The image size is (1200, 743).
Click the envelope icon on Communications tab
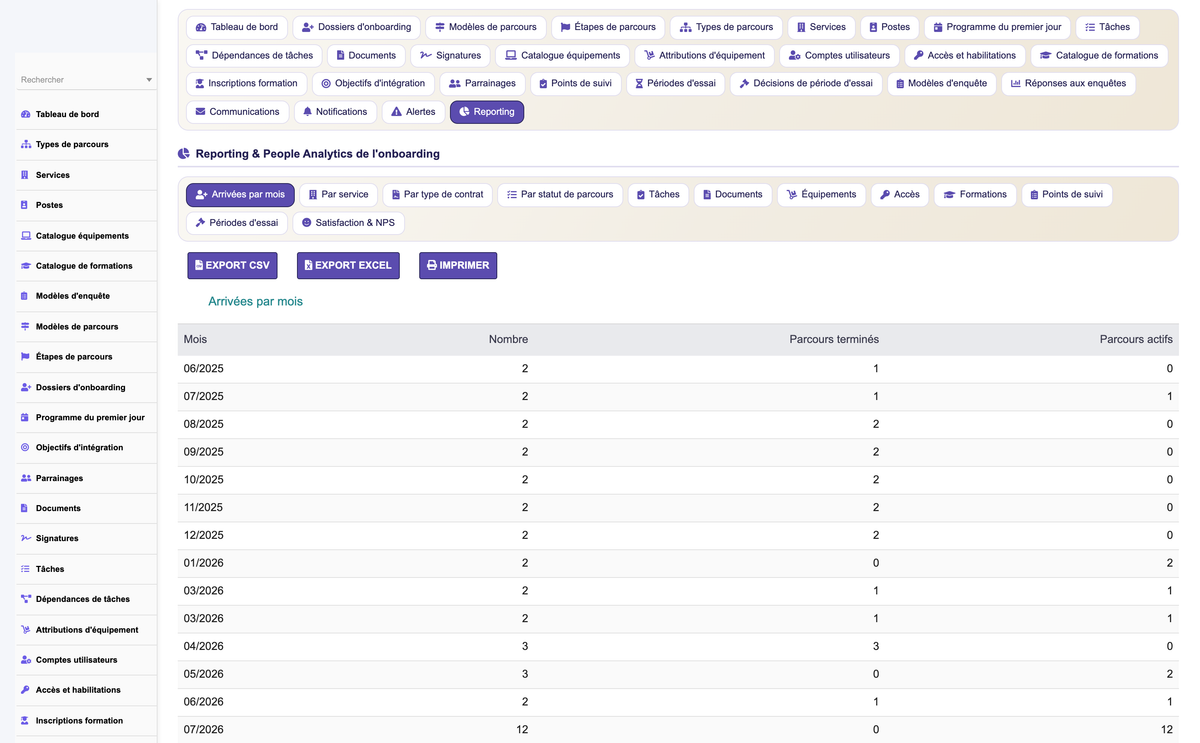point(200,112)
